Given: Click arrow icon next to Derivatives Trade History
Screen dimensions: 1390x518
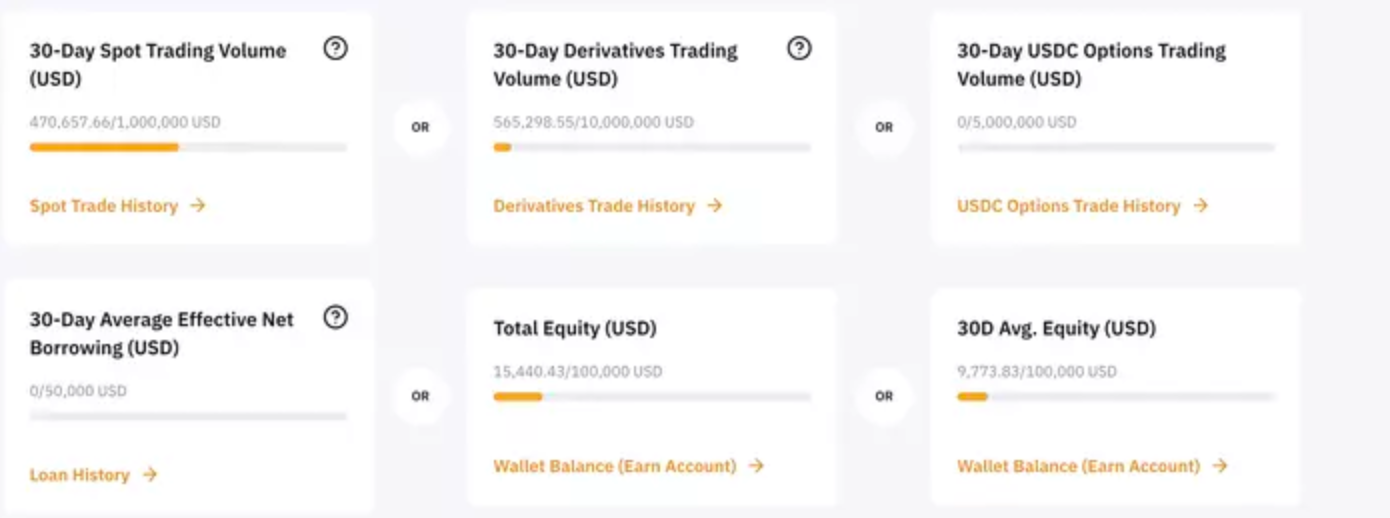Looking at the screenshot, I should point(714,205).
